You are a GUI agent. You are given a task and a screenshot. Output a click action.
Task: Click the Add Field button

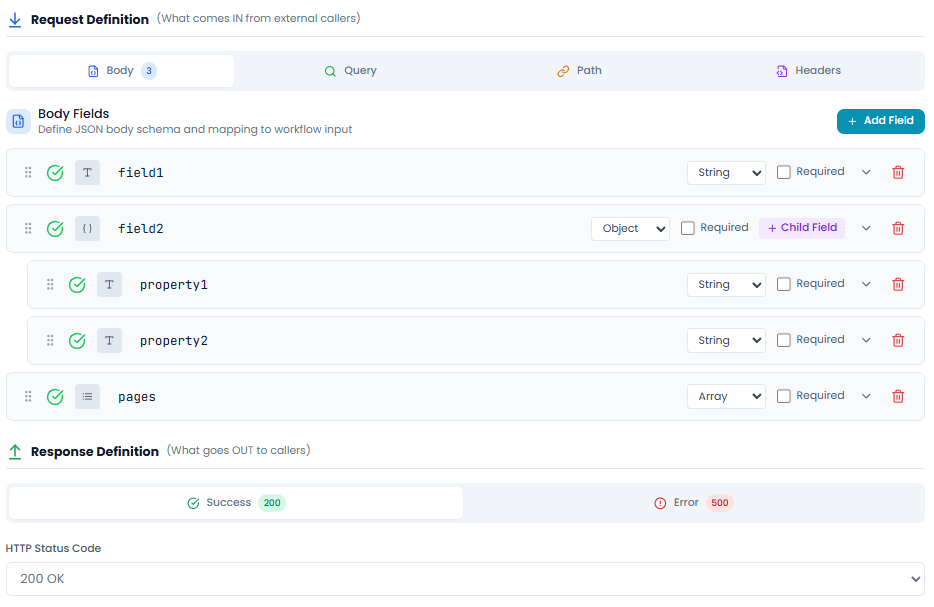click(880, 121)
